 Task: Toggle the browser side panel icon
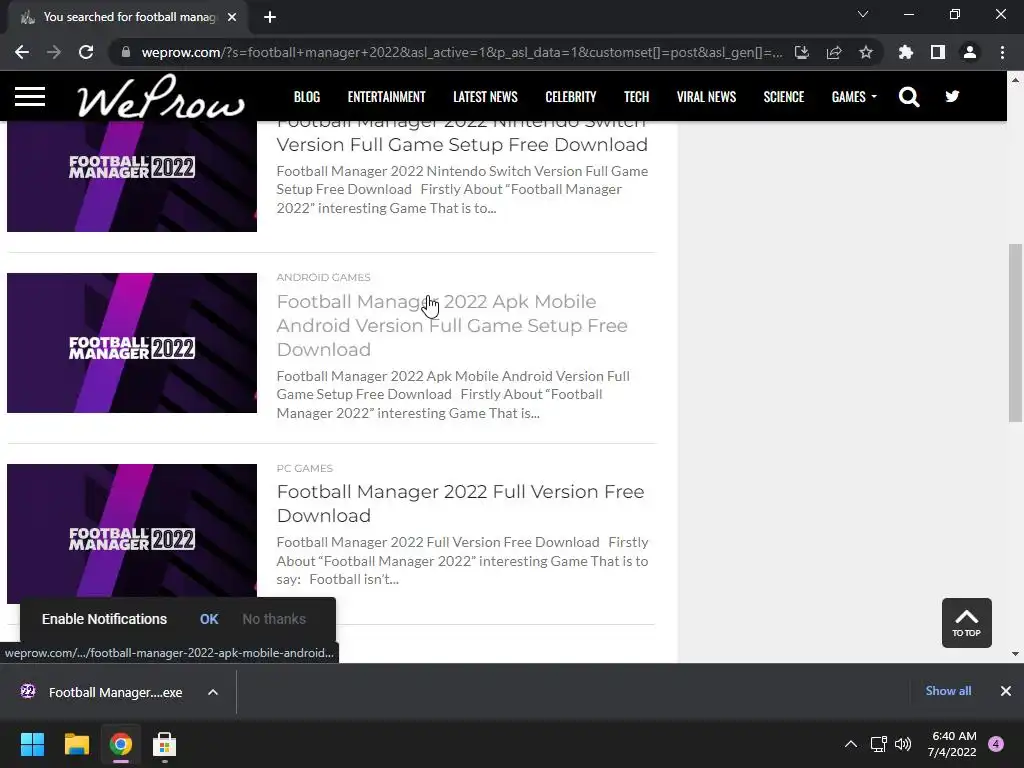click(938, 52)
